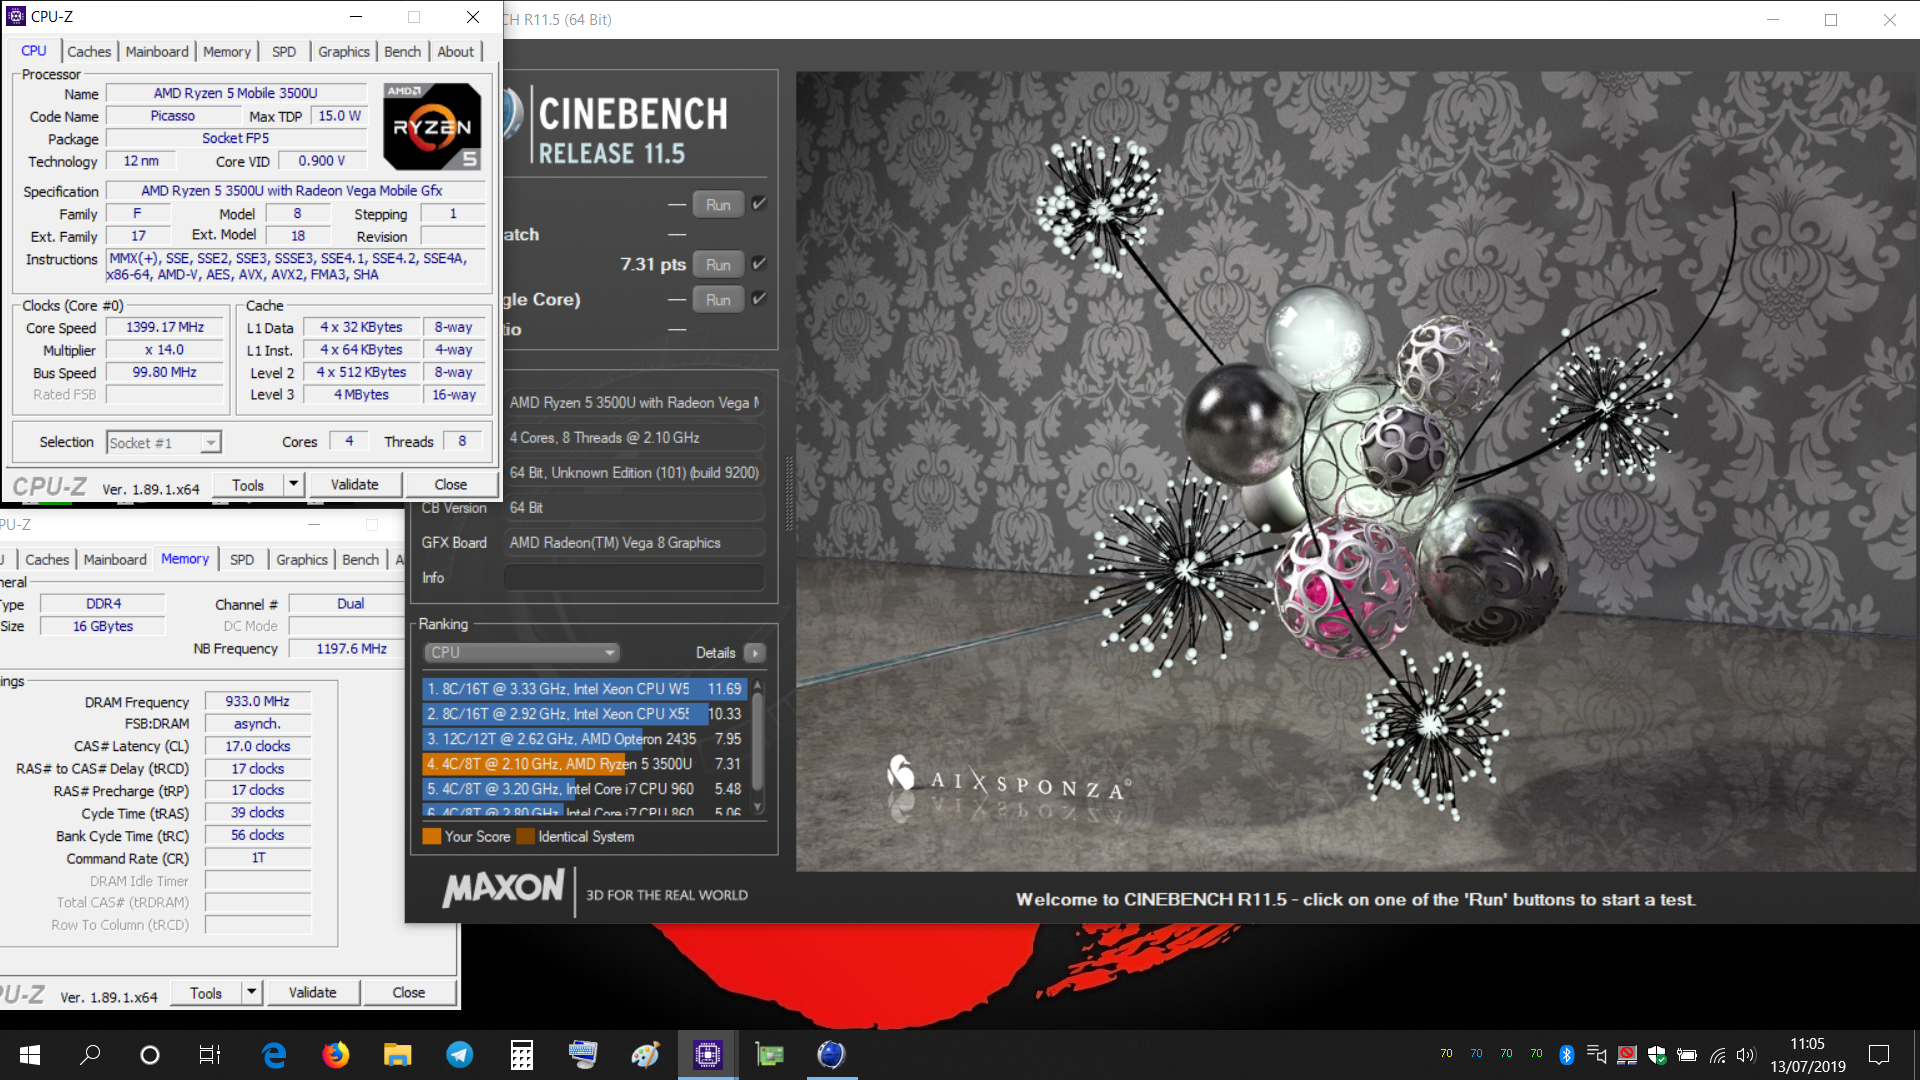The height and width of the screenshot is (1080, 1920).
Task: Switch to Memory tab in top CPU-Z window
Action: pos(227,52)
